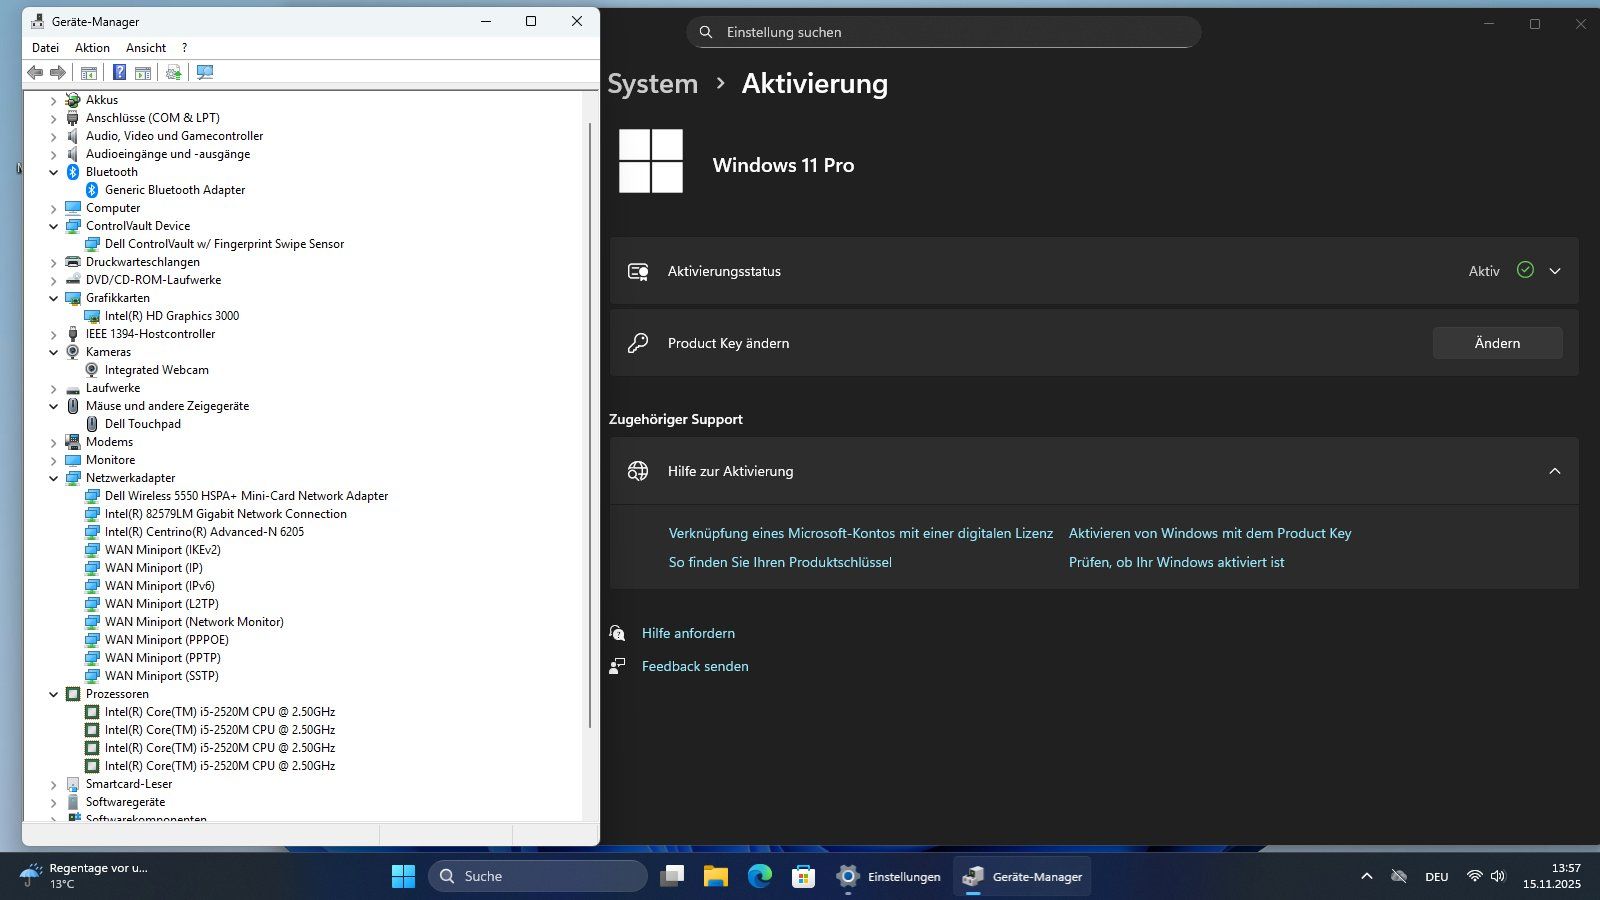The image size is (1600, 900).
Task: Click the Akkus battery category icon
Action: click(73, 100)
